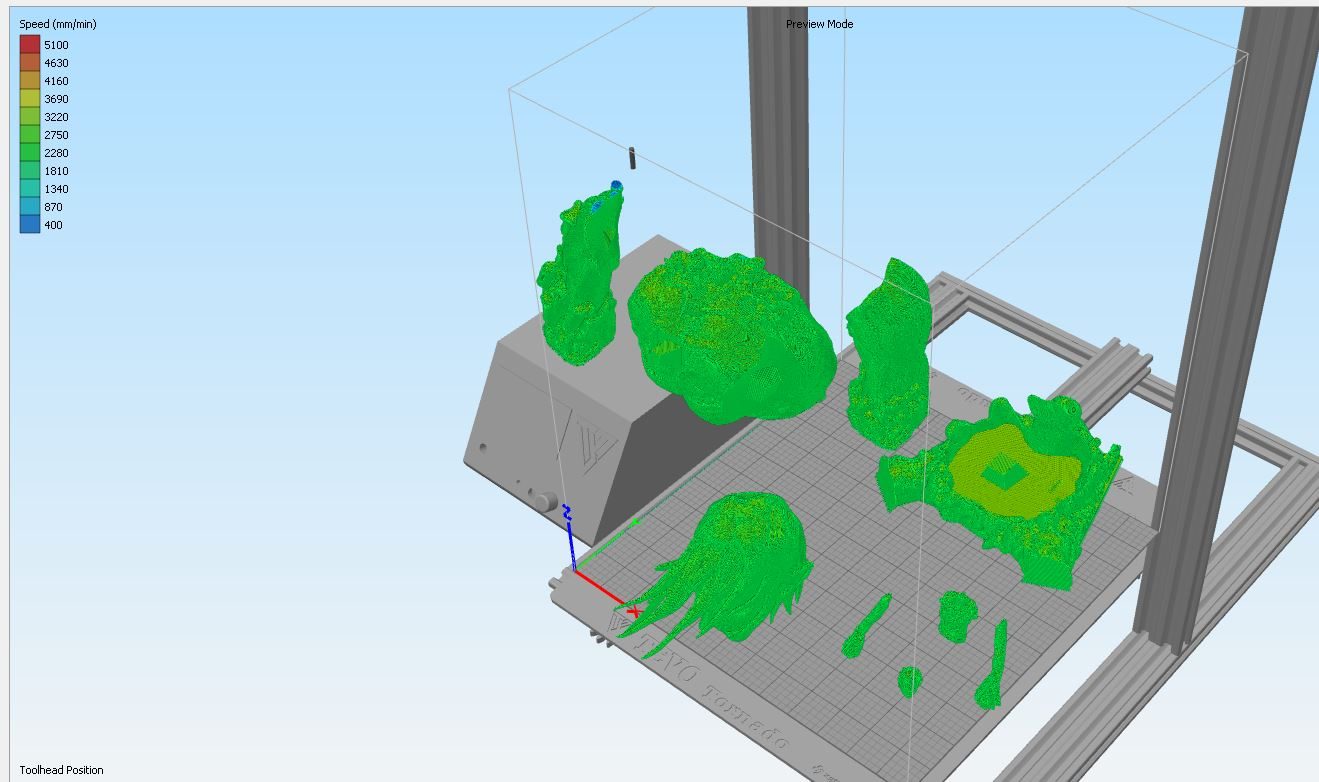The height and width of the screenshot is (782, 1319).
Task: Click the red 5100 speed legend swatch
Action: tap(30, 45)
